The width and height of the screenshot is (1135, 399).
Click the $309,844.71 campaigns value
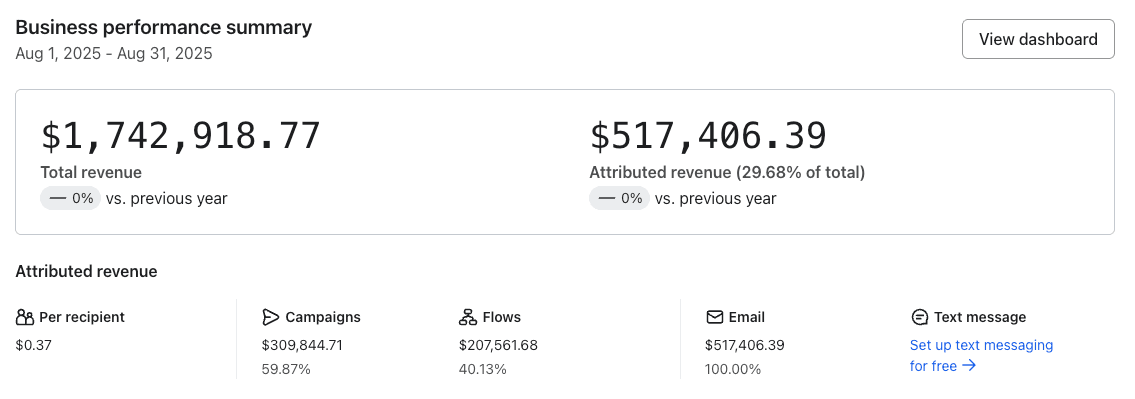(302, 345)
